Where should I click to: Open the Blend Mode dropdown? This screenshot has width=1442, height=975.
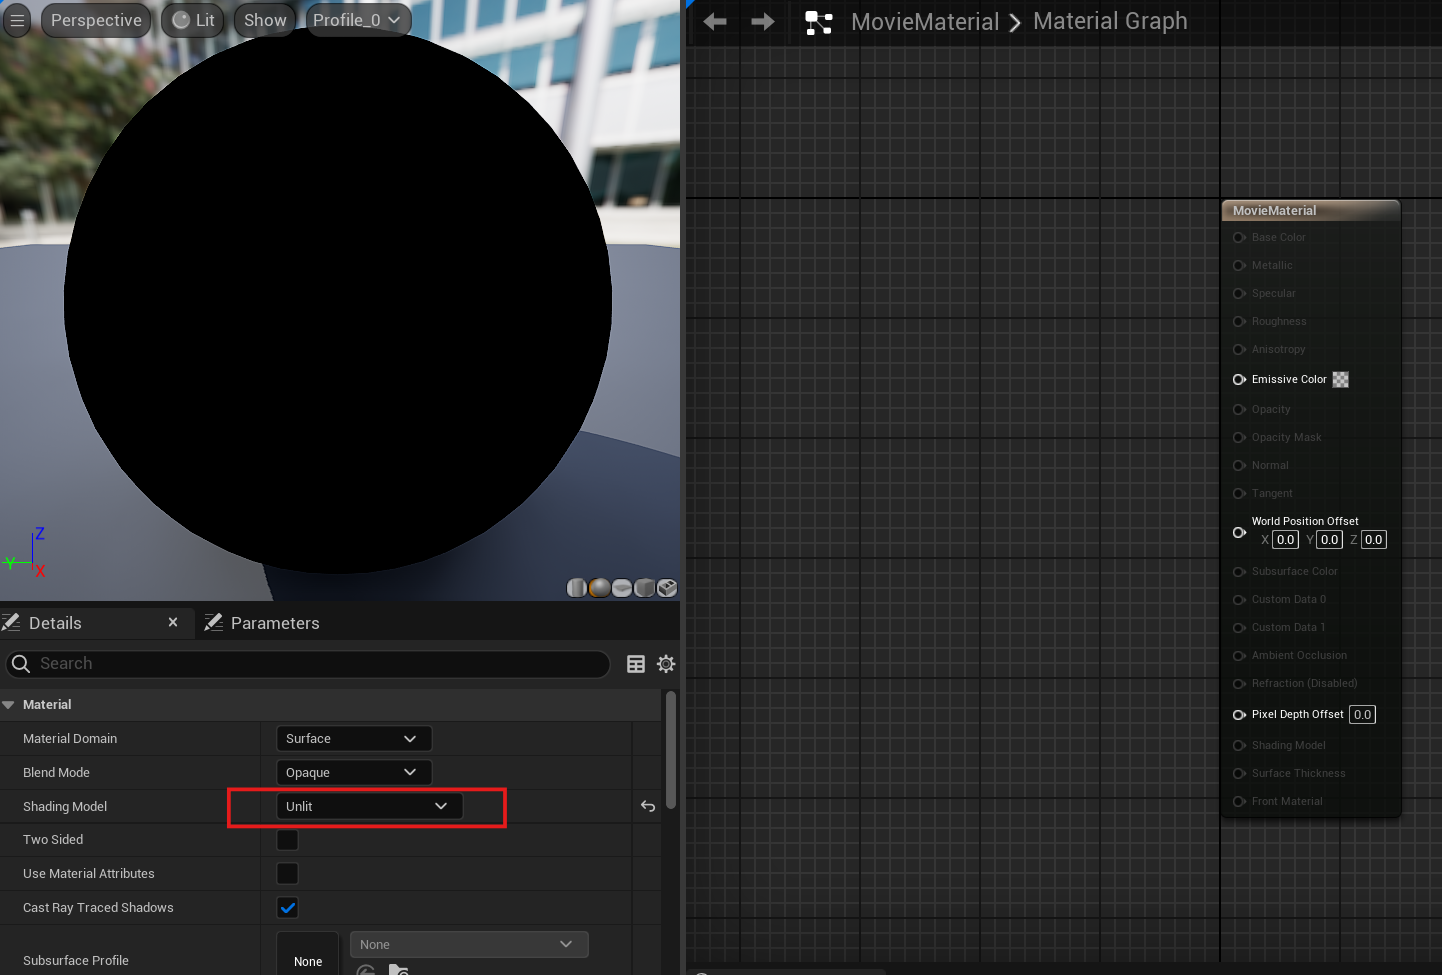[353, 772]
